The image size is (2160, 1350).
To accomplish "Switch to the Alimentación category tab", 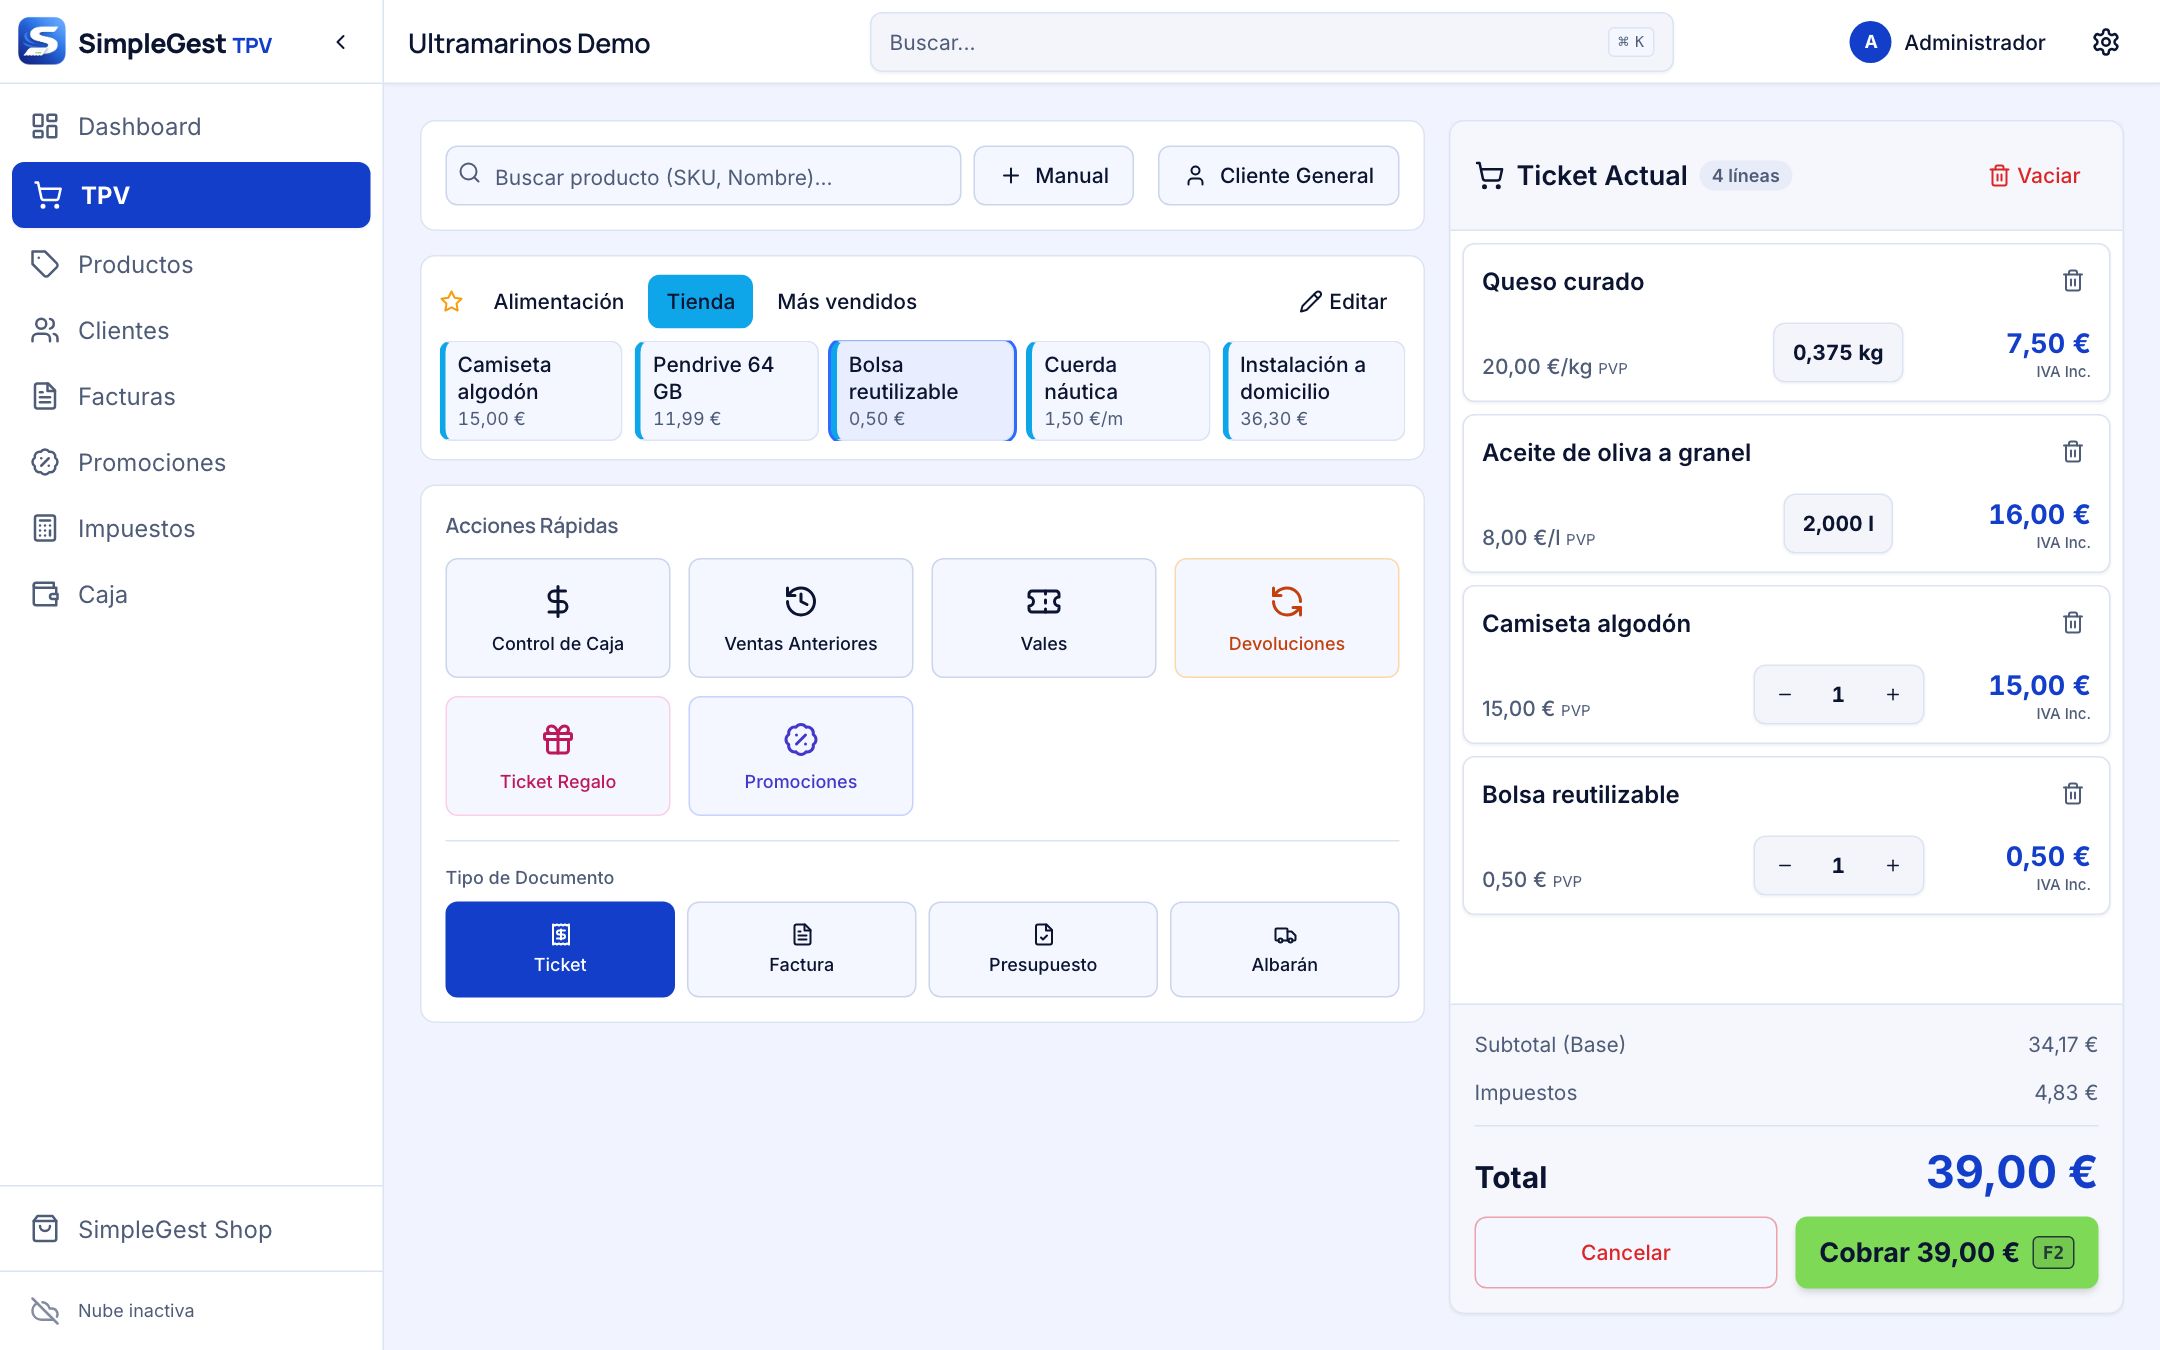I will coord(559,301).
